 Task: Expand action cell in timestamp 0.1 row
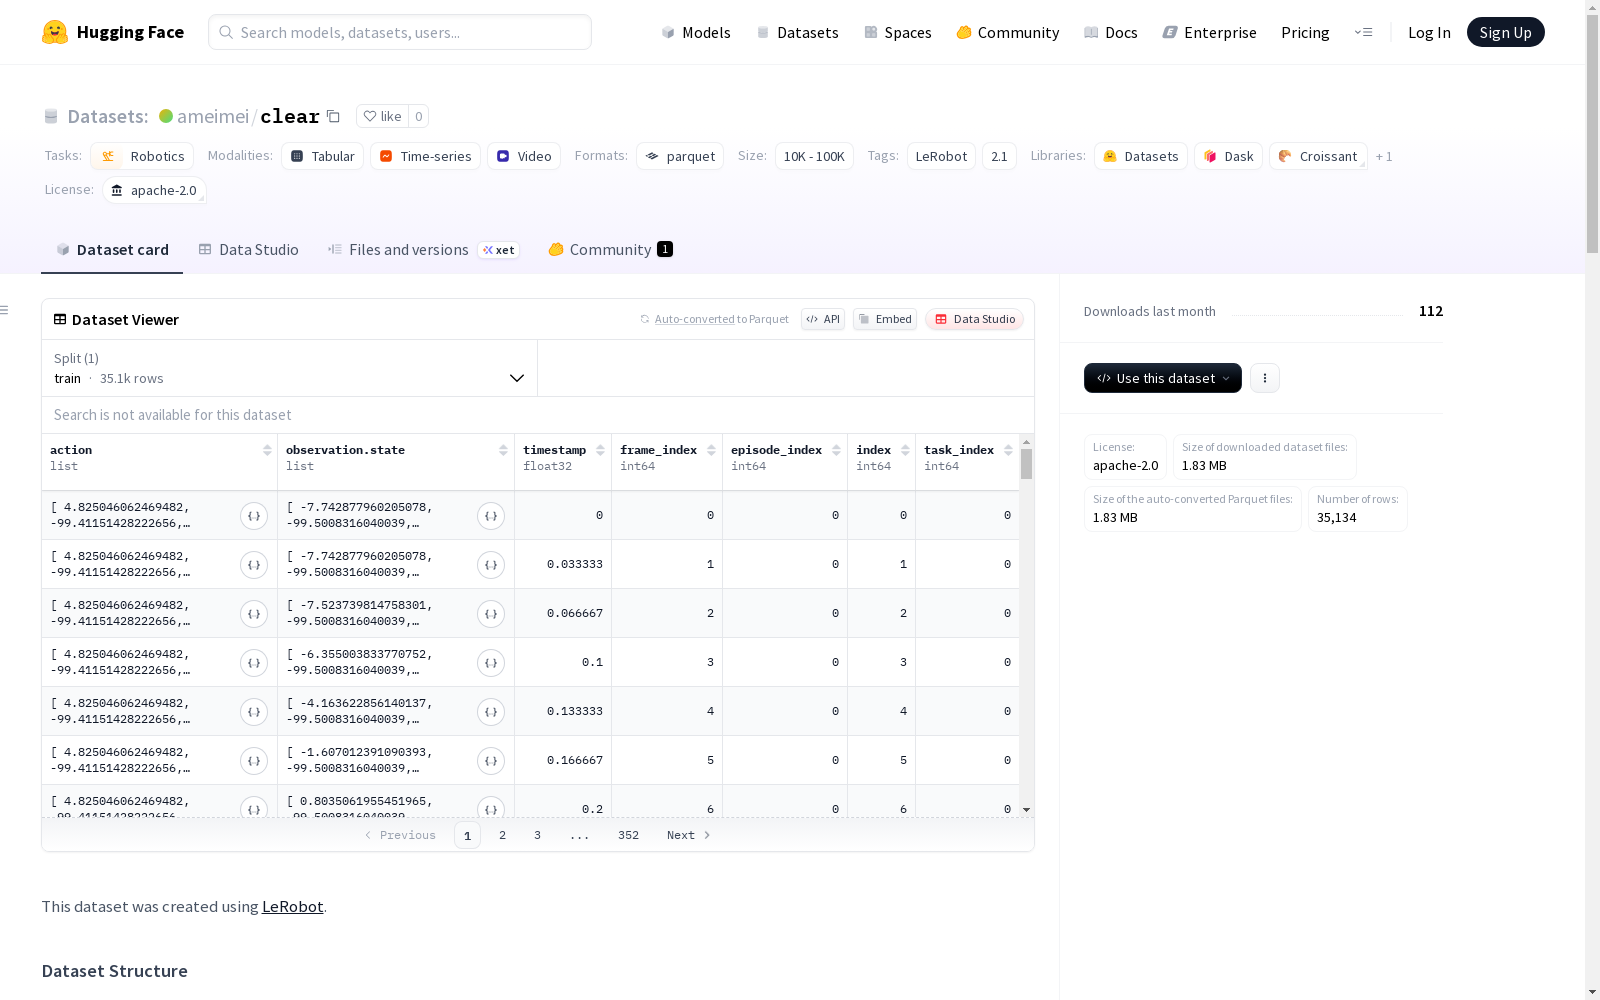click(254, 663)
